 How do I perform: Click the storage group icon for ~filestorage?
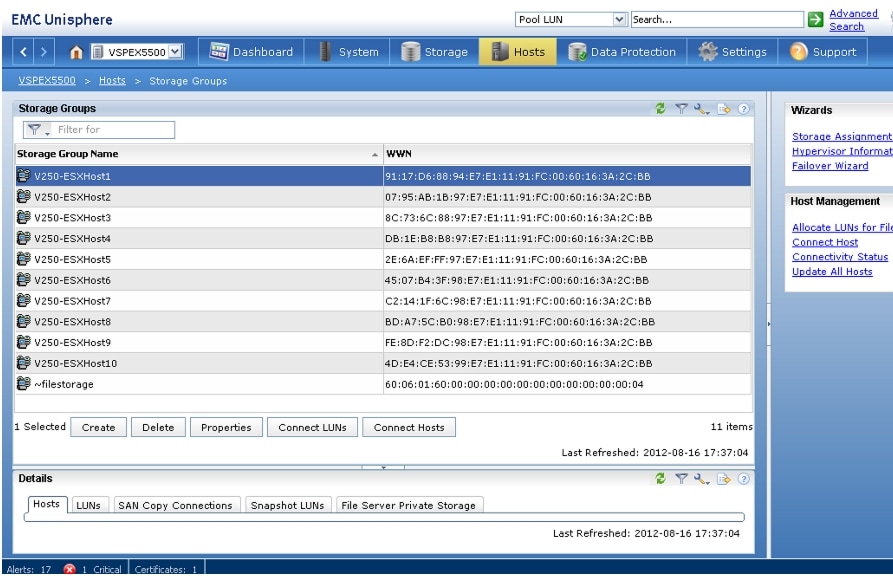23,383
